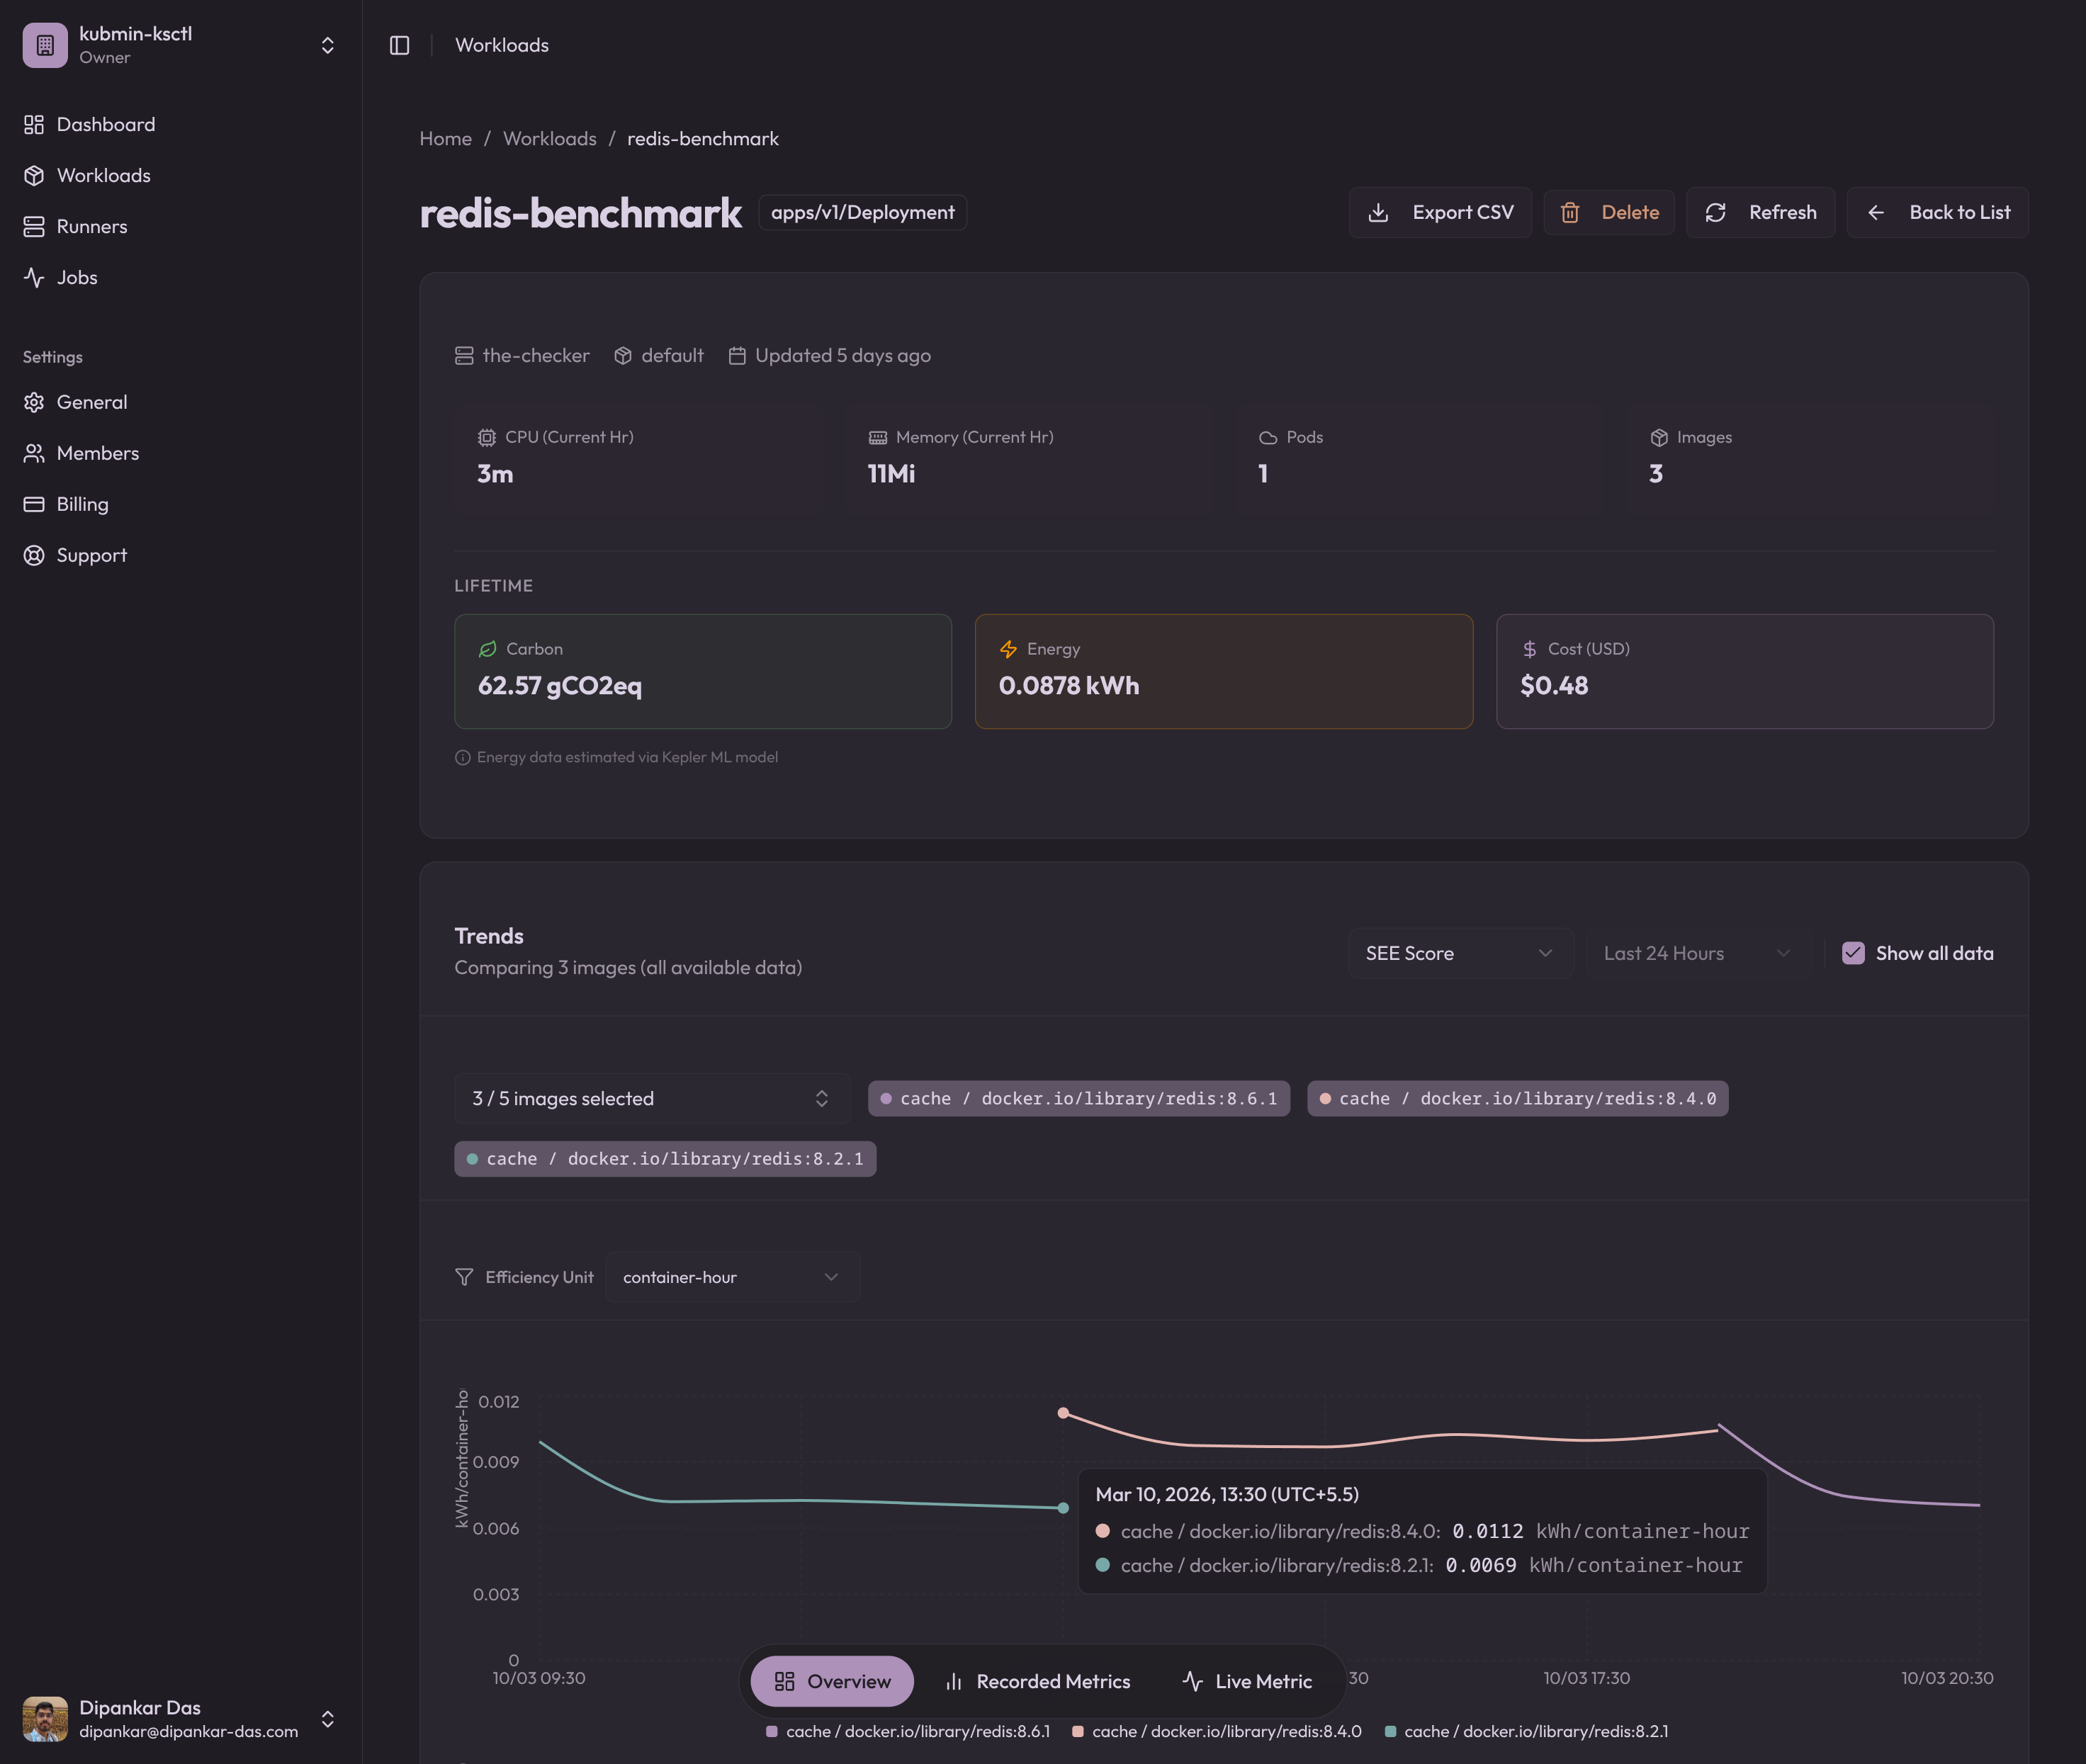
Task: Open the Billing section
Action: coord(82,504)
